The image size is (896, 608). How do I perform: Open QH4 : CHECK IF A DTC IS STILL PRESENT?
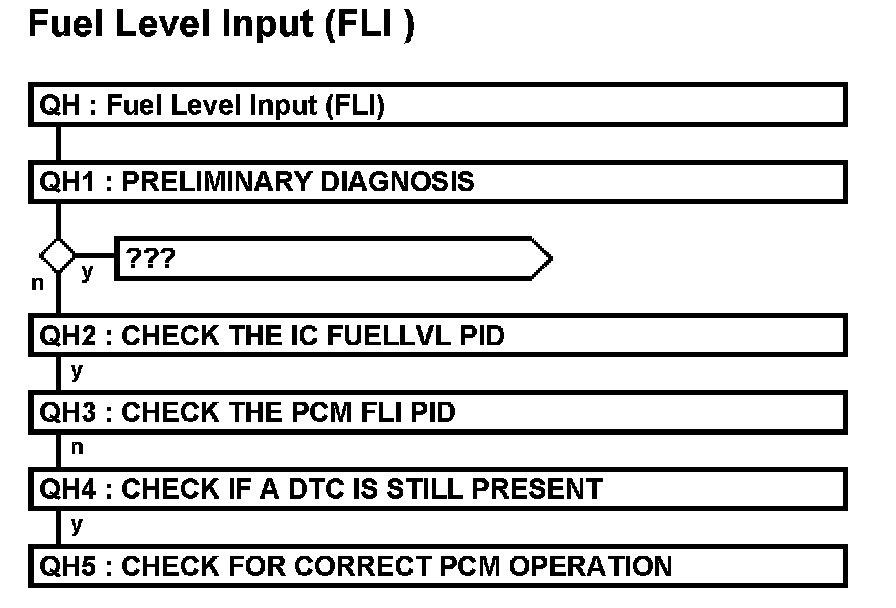438,489
